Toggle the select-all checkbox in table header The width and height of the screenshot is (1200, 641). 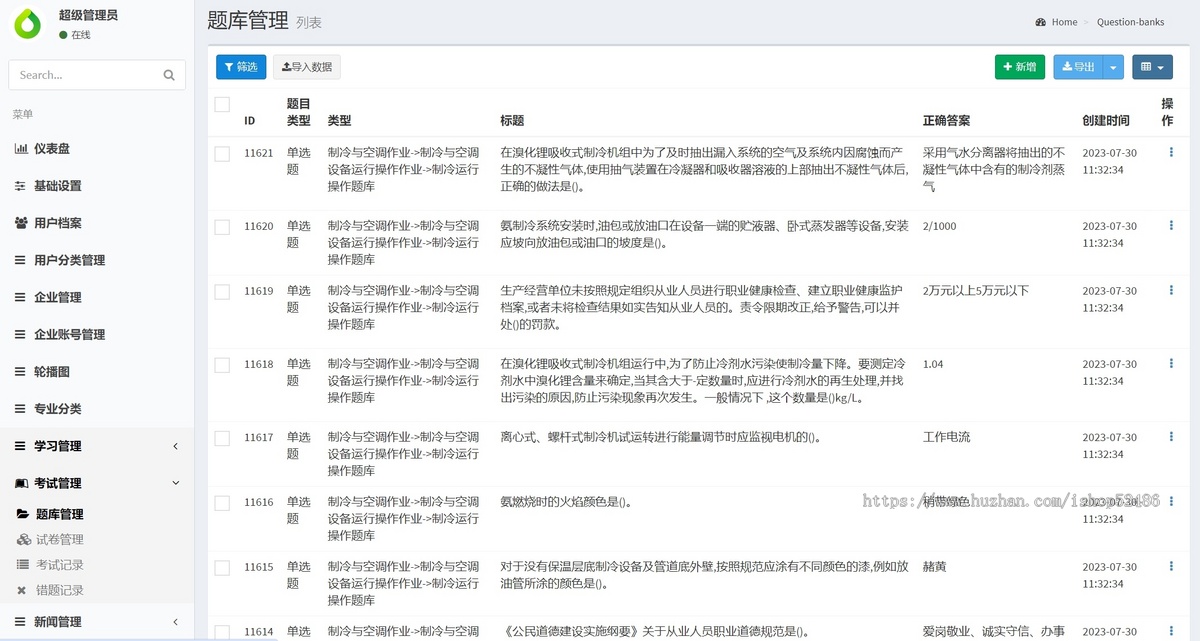222,104
